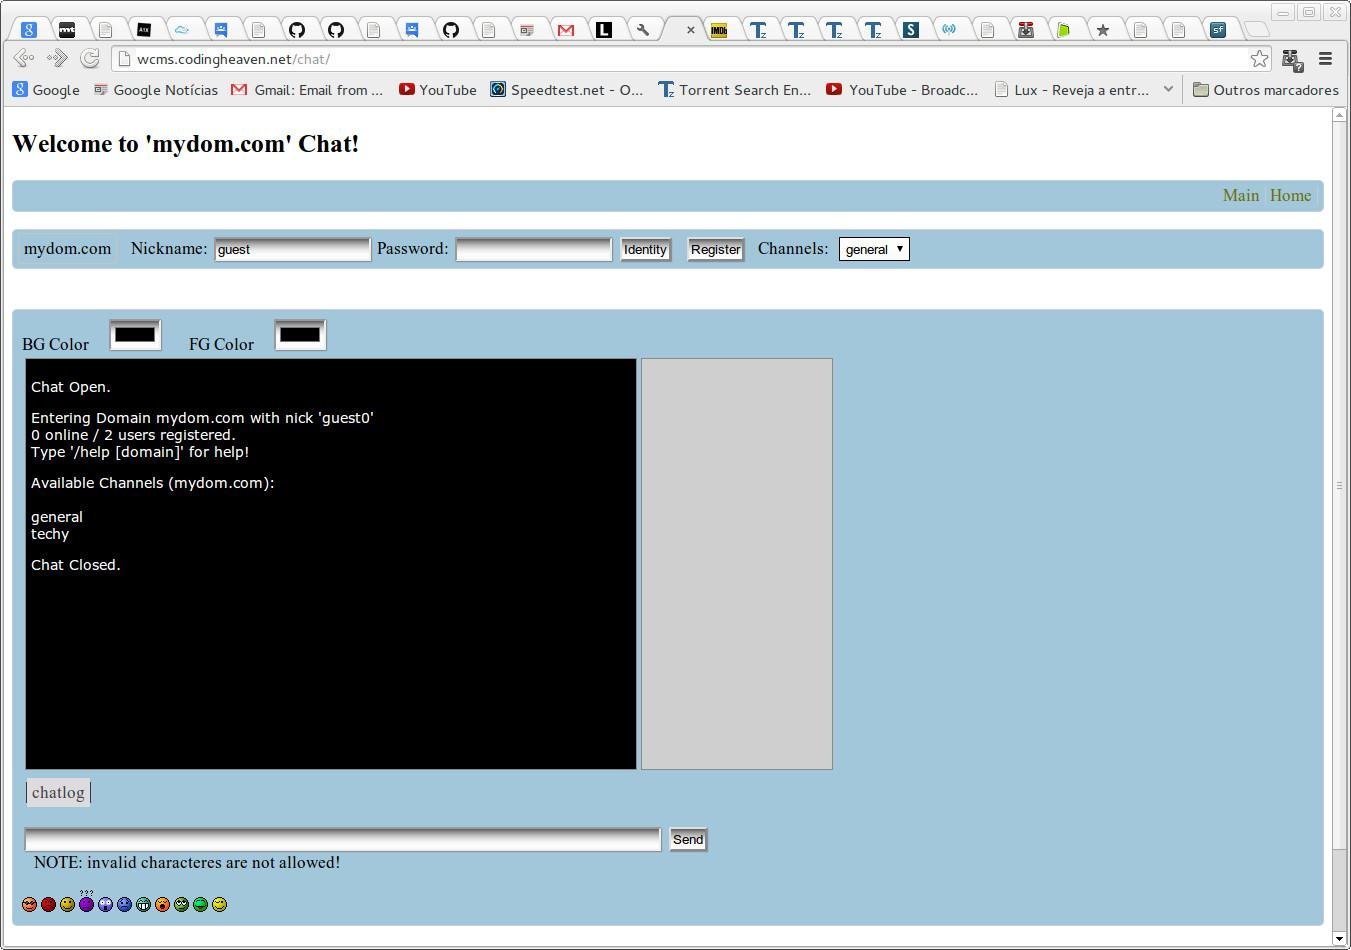This screenshot has width=1351, height=950.
Task: Insert the sad frowning blue emoticon
Action: pyautogui.click(x=124, y=904)
